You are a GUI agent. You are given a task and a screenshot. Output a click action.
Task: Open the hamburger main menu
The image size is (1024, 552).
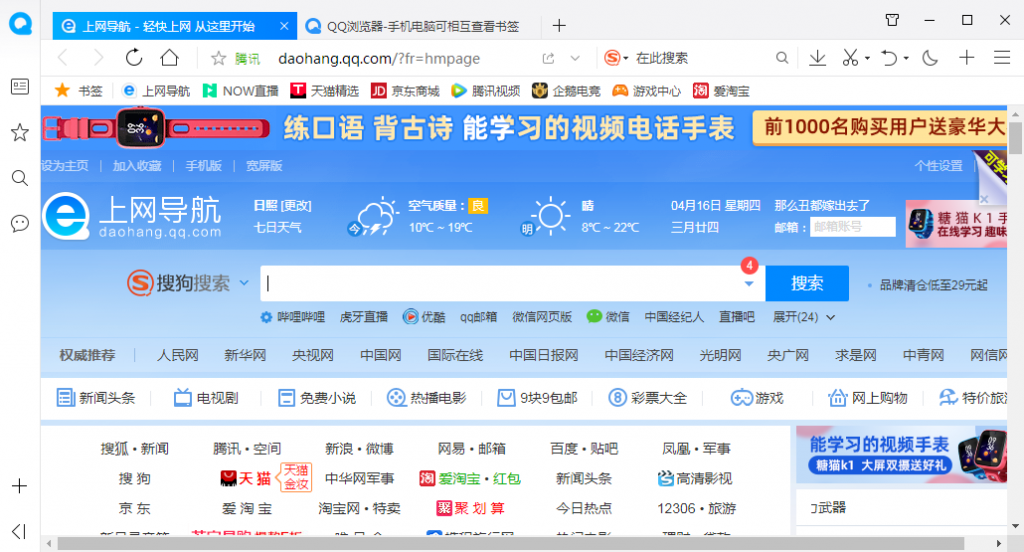pyautogui.click(x=1001, y=58)
